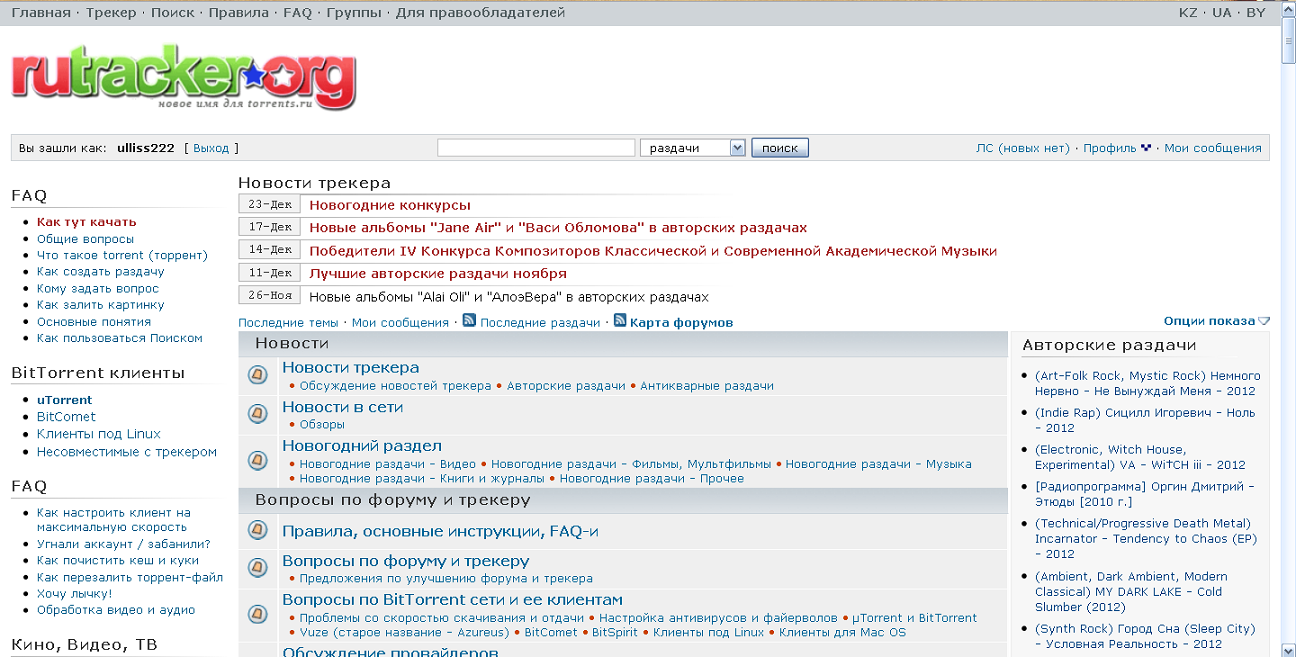Click RSS icon beside Карта форумов

[619, 321]
